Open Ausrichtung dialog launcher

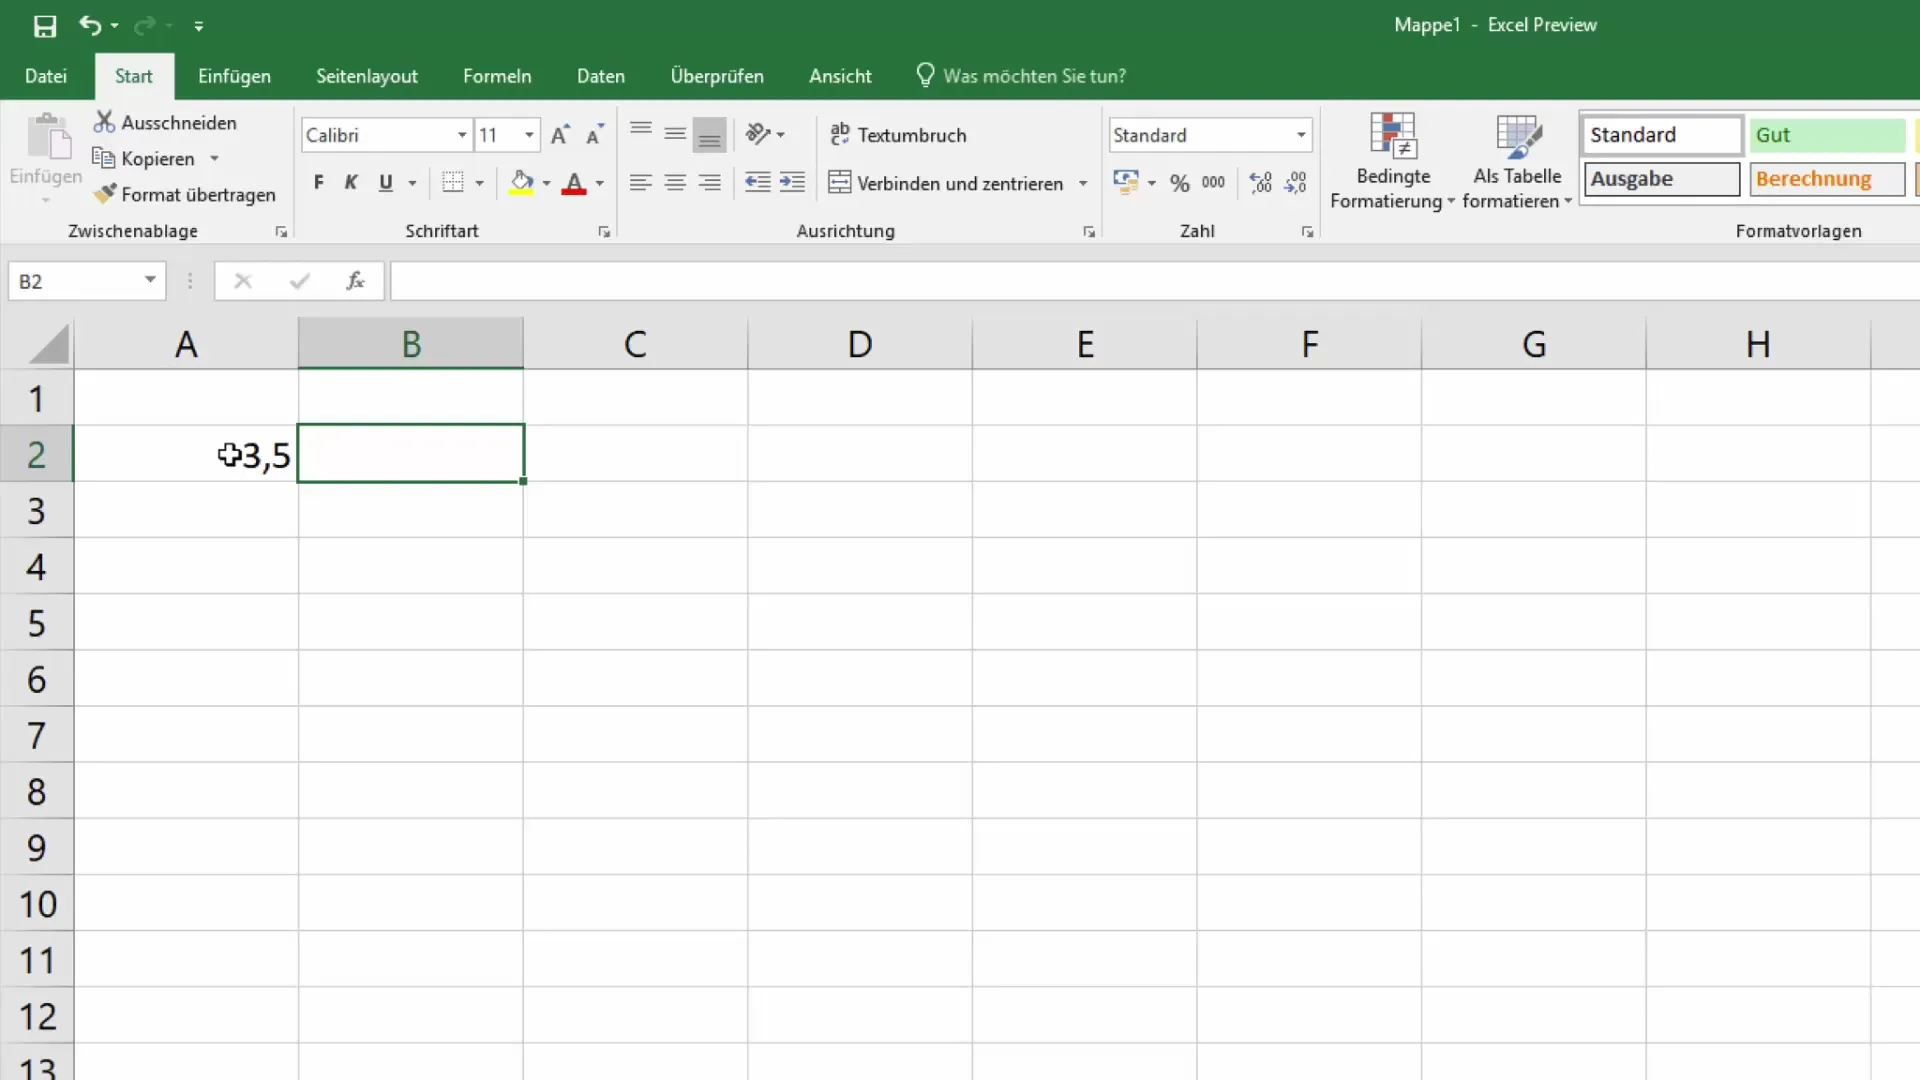(1089, 232)
